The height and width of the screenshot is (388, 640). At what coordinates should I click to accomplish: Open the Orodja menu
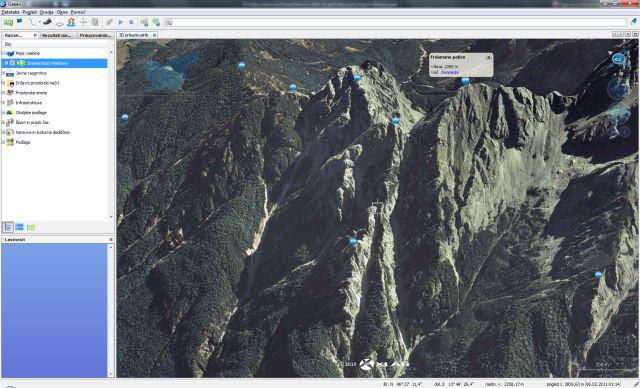tap(47, 12)
